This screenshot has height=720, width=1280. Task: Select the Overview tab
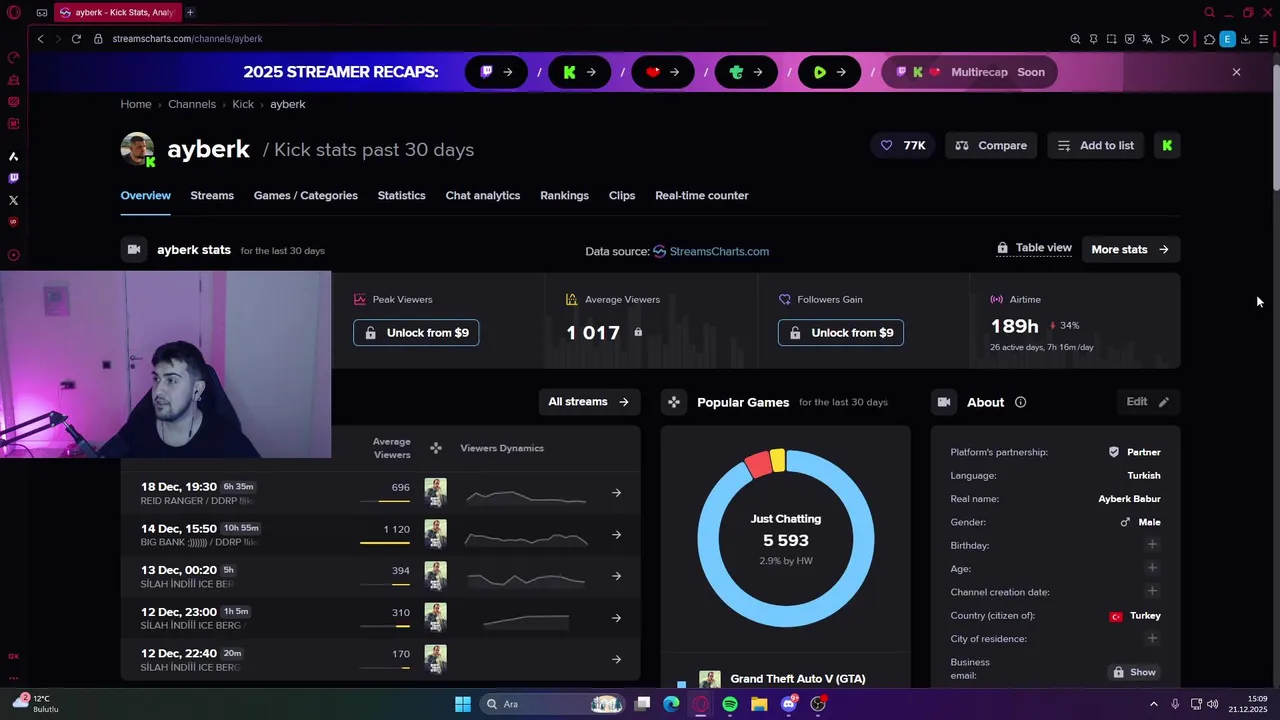point(146,195)
